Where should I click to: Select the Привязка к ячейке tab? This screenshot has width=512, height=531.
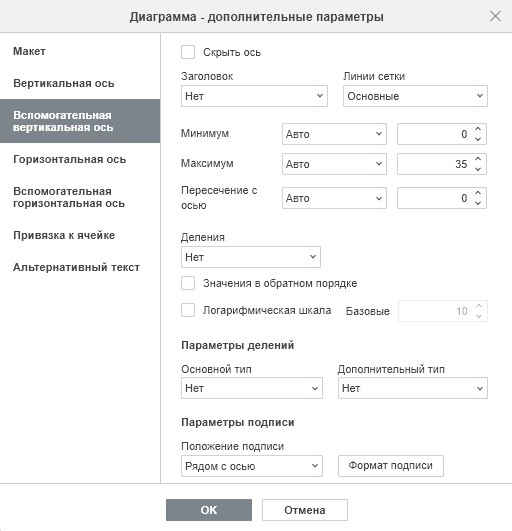64,235
